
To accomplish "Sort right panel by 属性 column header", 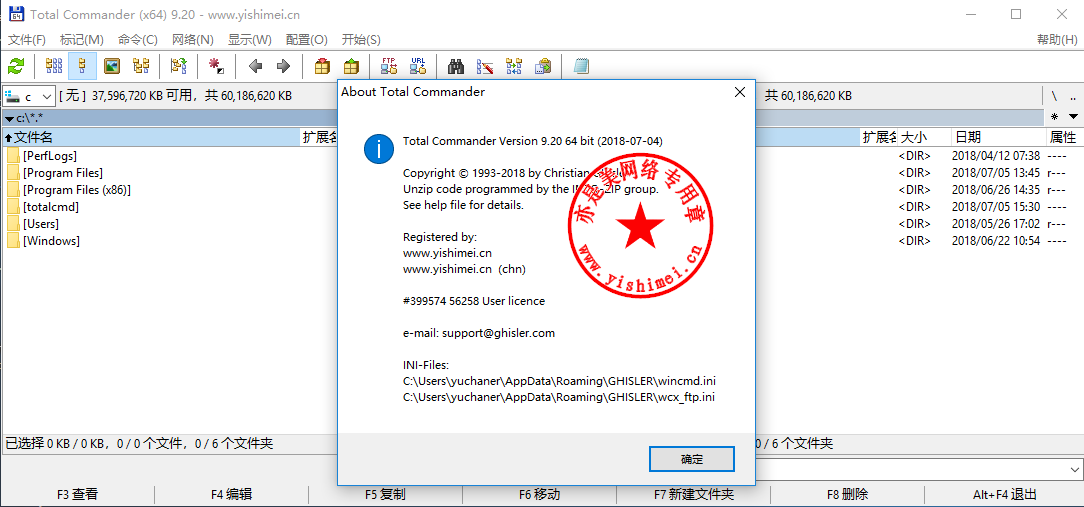I will 1063,138.
